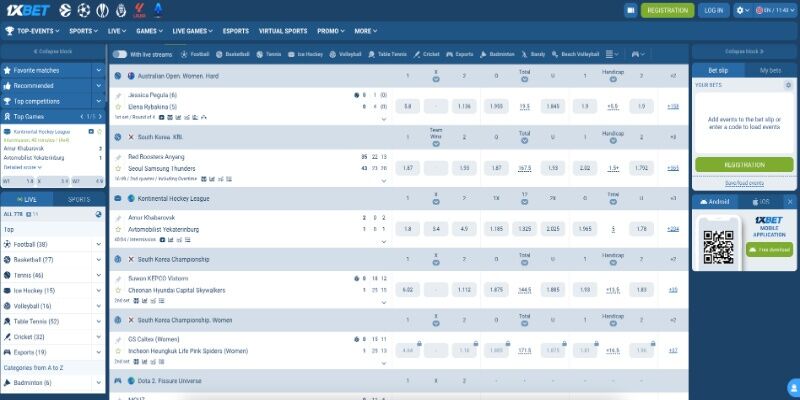Favorite the Seoul Samsung Thunders match star

[x=118, y=168]
